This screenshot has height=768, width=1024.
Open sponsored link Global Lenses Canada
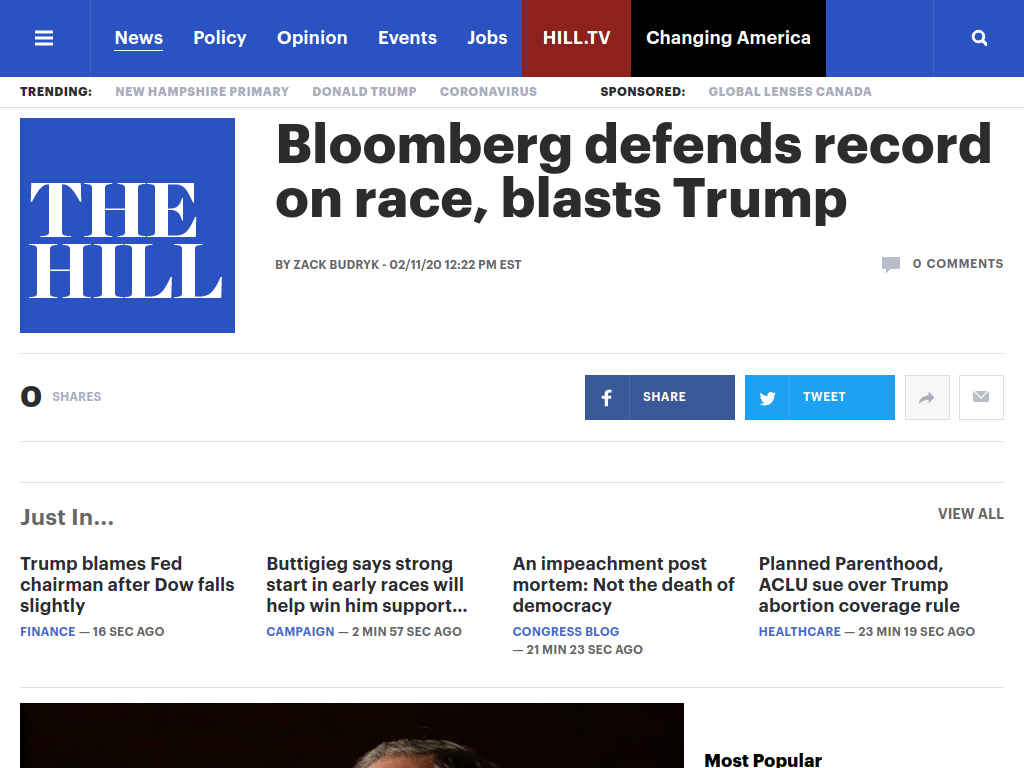pyautogui.click(x=790, y=91)
